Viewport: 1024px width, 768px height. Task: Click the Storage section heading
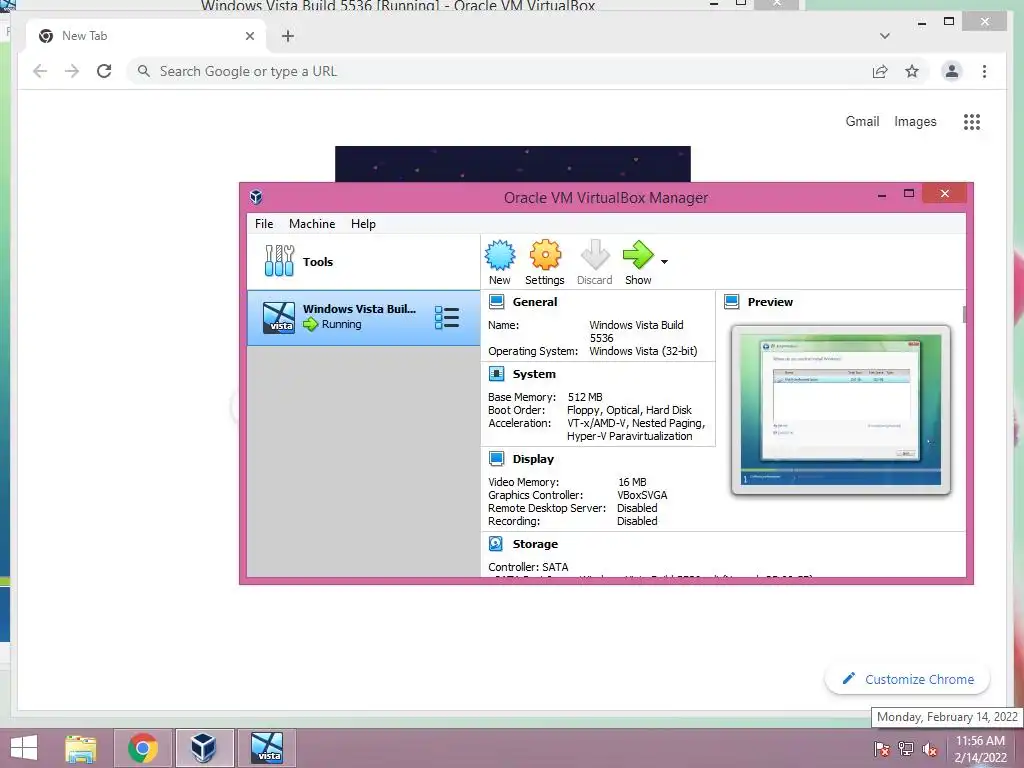click(x=535, y=543)
